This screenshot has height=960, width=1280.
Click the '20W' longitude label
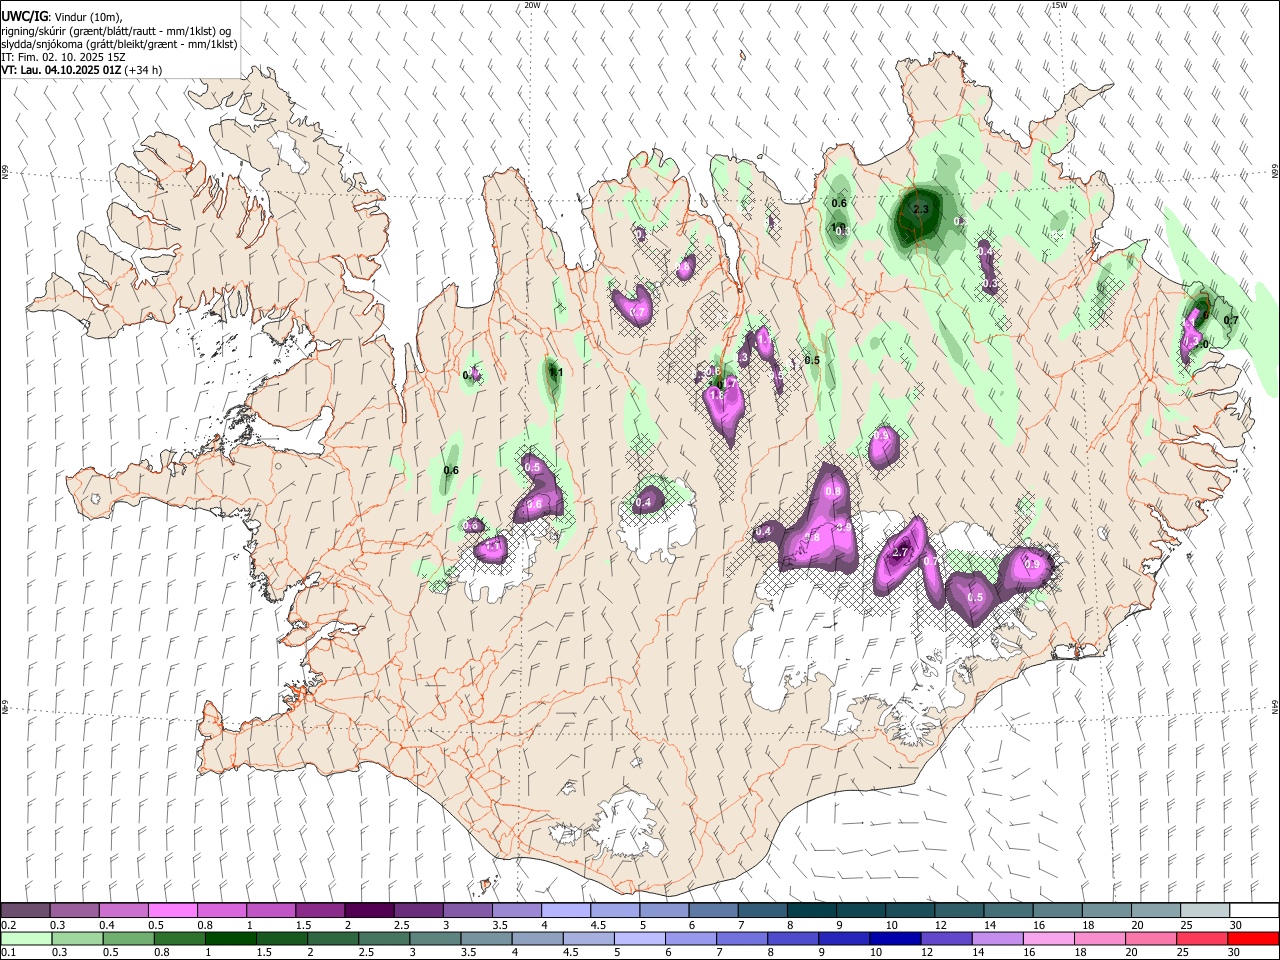(x=532, y=5)
